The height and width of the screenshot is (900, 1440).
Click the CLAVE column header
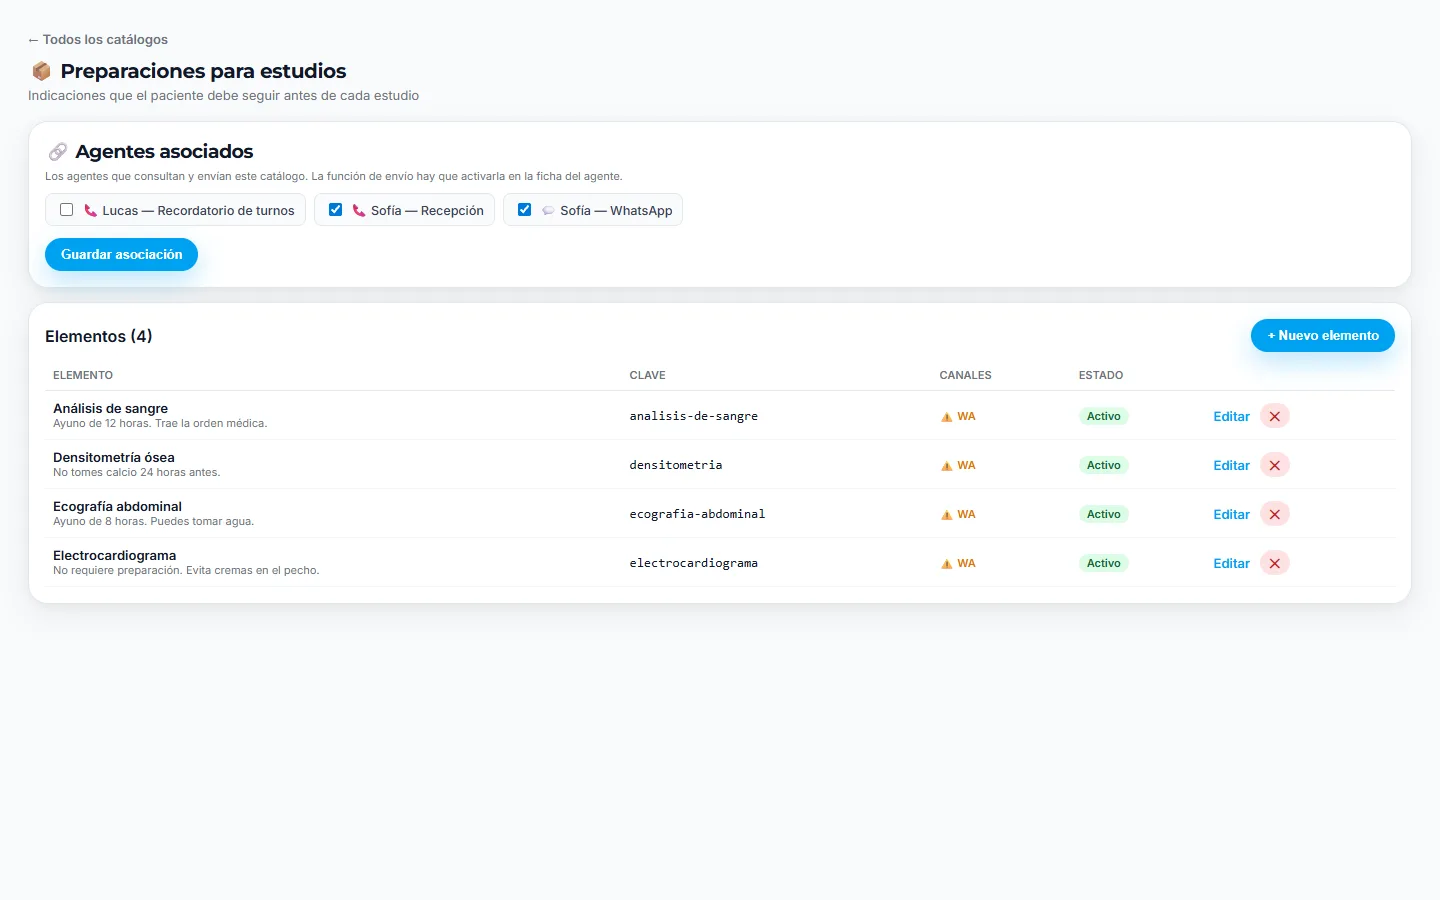pyautogui.click(x=647, y=375)
